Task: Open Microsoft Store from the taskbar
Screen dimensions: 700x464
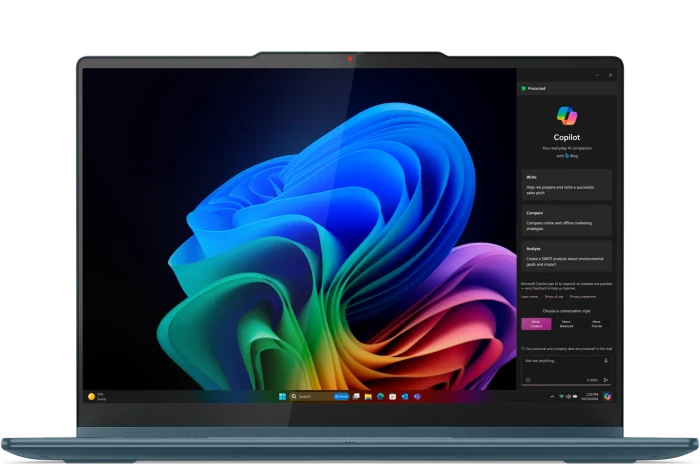Action: click(392, 397)
